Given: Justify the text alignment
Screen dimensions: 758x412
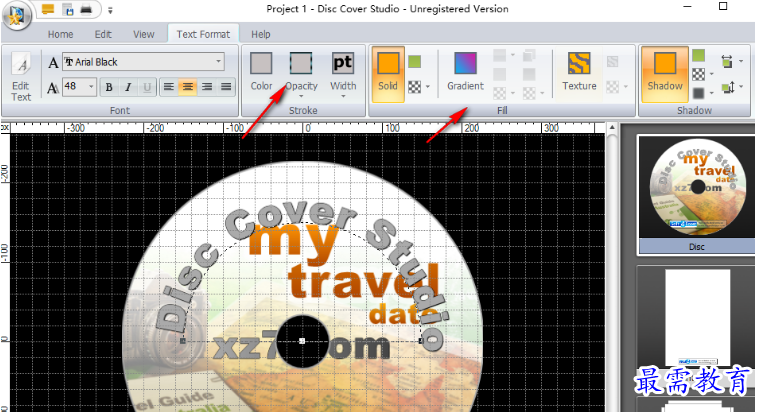Looking at the screenshot, I should [226, 87].
